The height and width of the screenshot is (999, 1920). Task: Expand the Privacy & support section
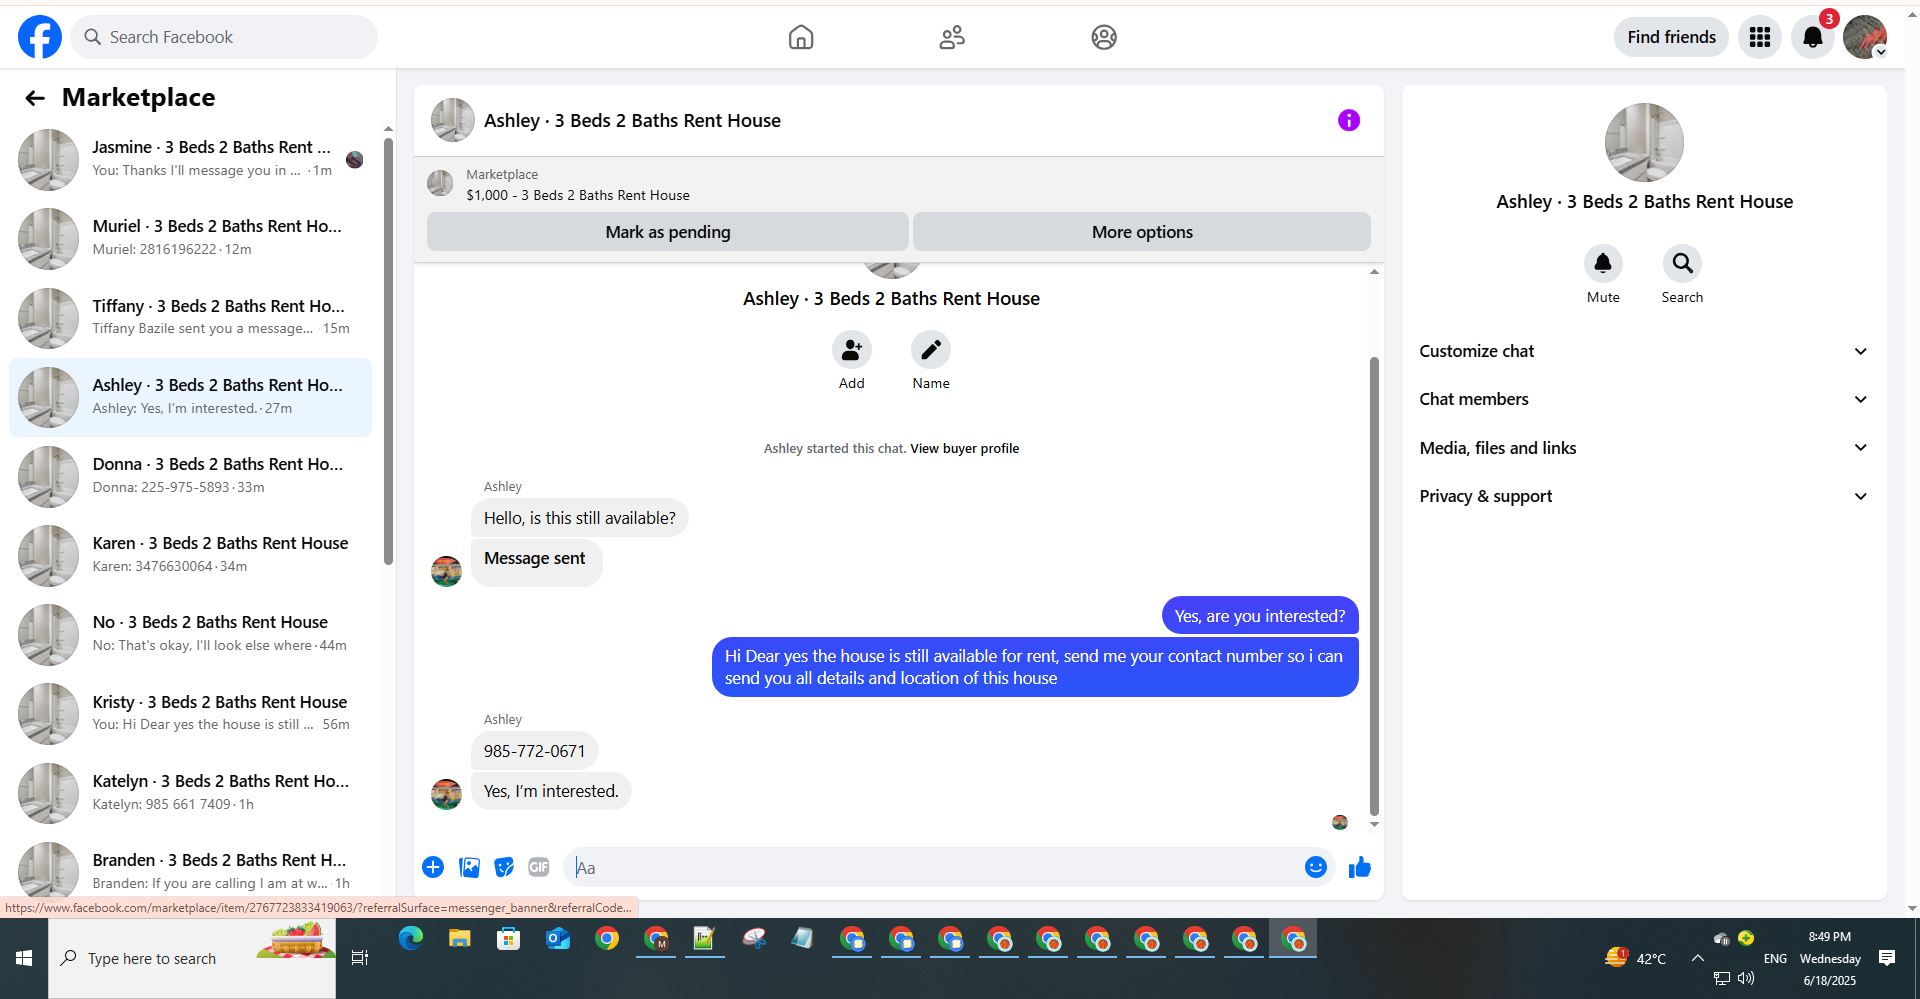click(x=1644, y=496)
